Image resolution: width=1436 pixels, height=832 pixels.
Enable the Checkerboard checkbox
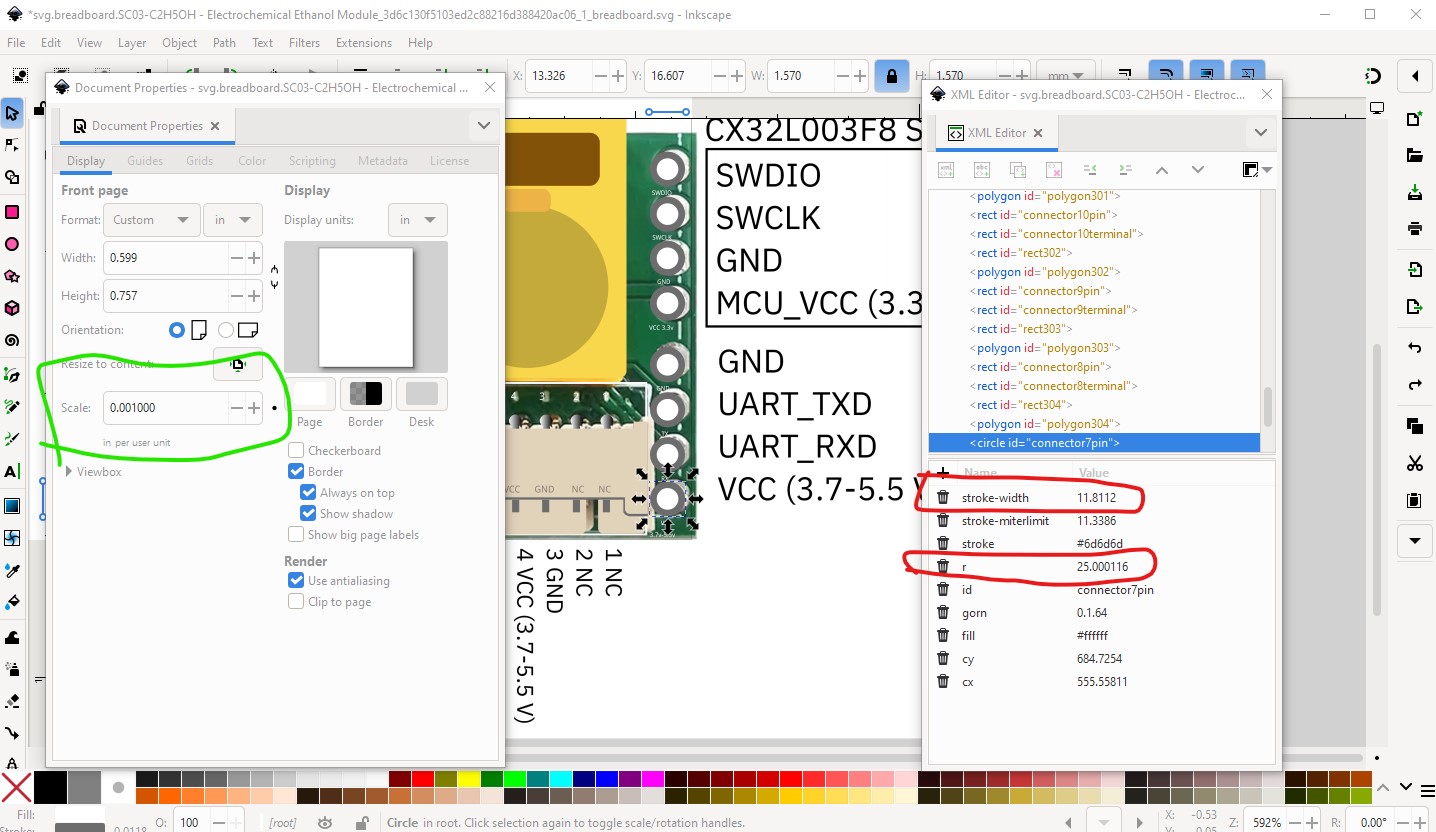[296, 451]
